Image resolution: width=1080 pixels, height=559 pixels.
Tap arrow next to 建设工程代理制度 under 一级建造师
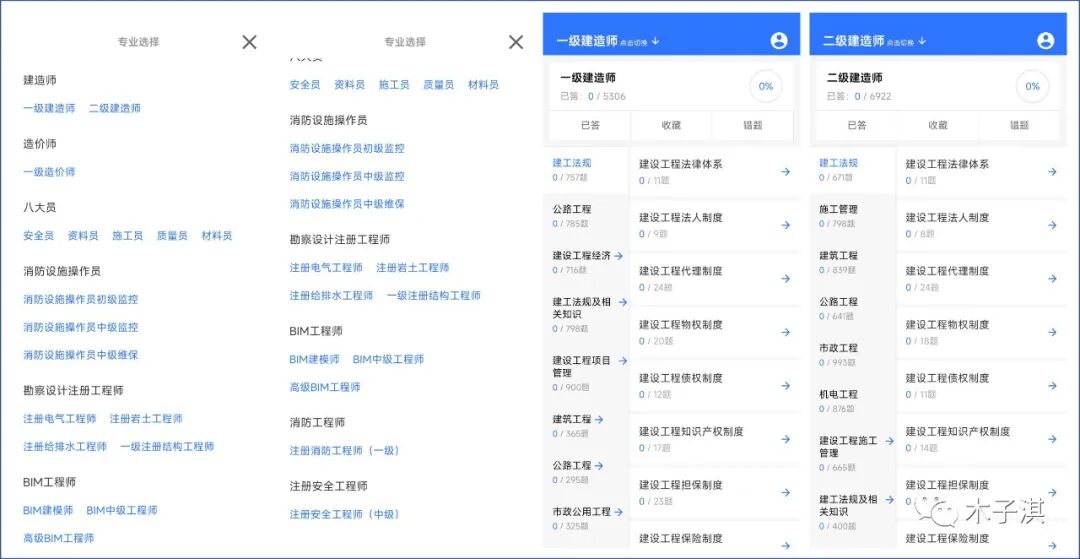coord(785,279)
